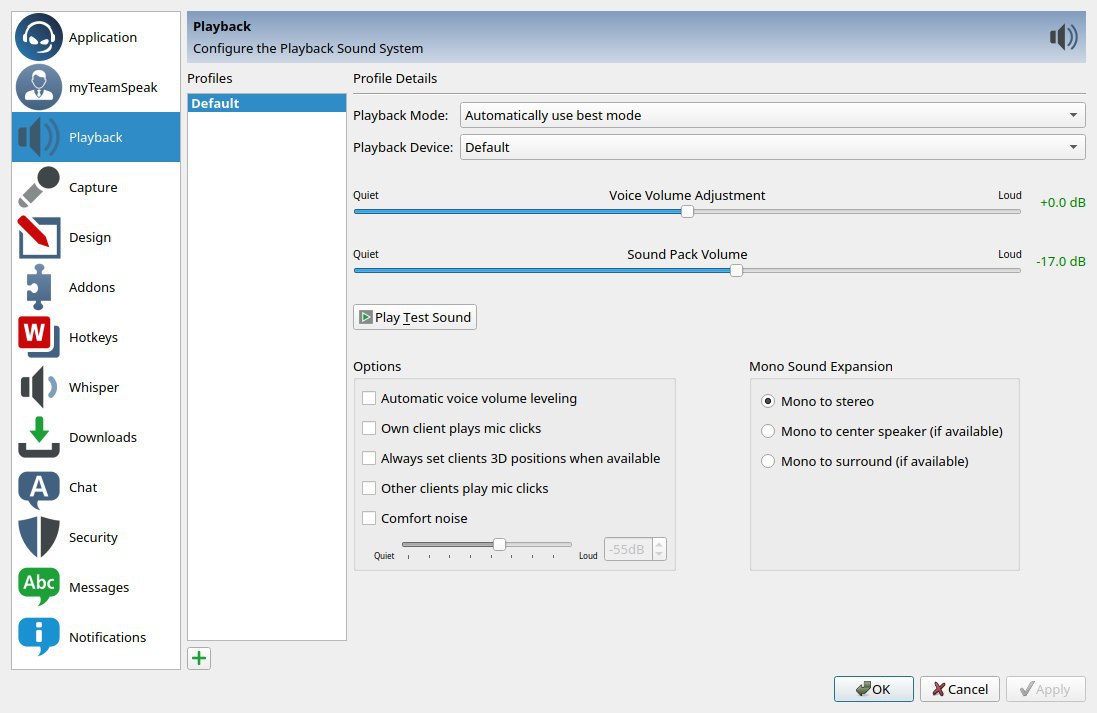Screen dimensions: 1097x713
Task: Click the green plus add profile icon
Action: click(x=199, y=658)
